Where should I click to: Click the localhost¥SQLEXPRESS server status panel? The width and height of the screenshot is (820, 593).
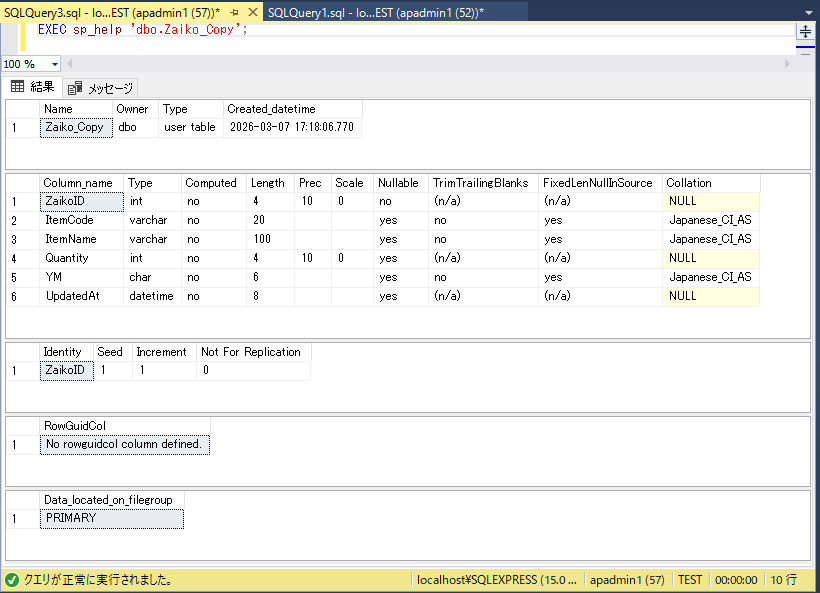click(x=497, y=580)
